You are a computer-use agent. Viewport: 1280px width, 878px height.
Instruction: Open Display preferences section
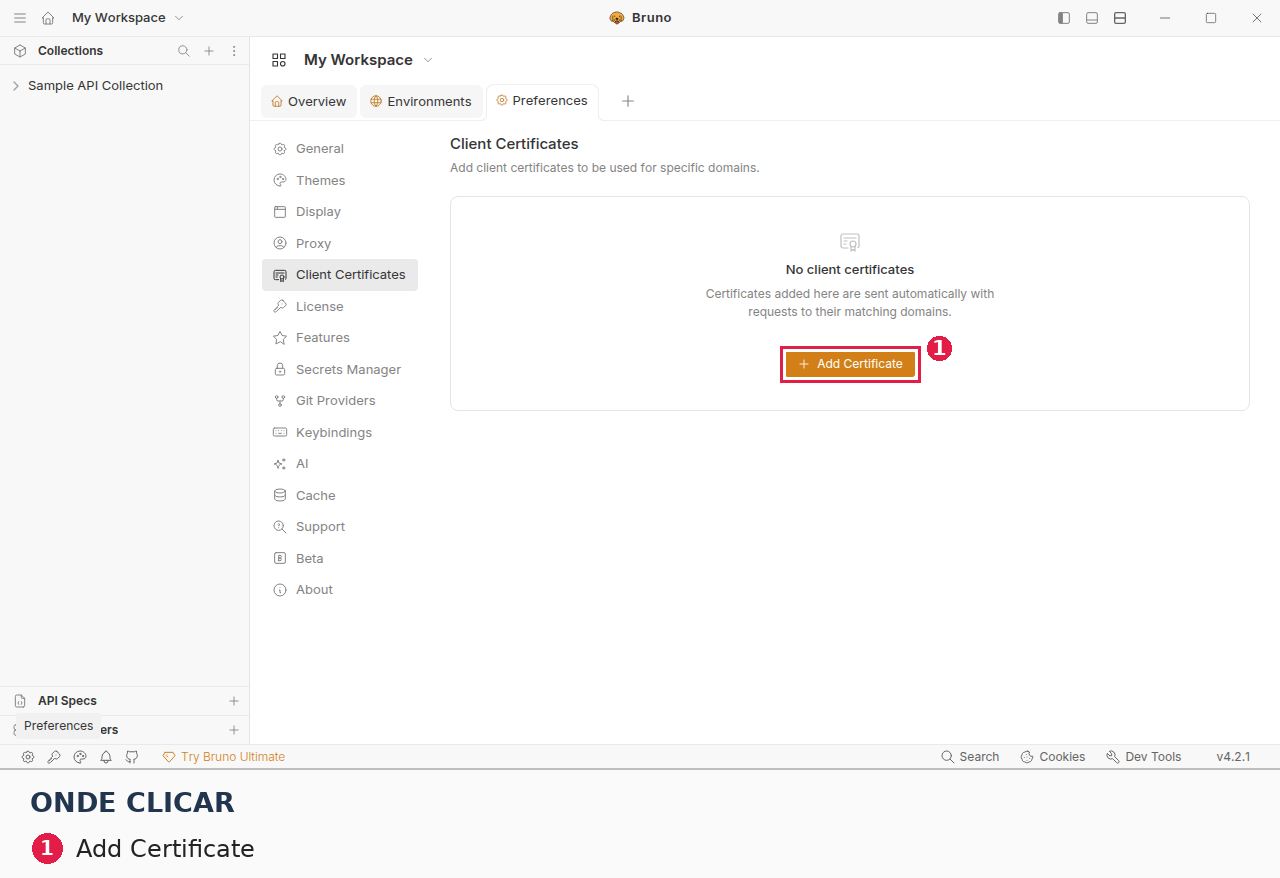340,212
